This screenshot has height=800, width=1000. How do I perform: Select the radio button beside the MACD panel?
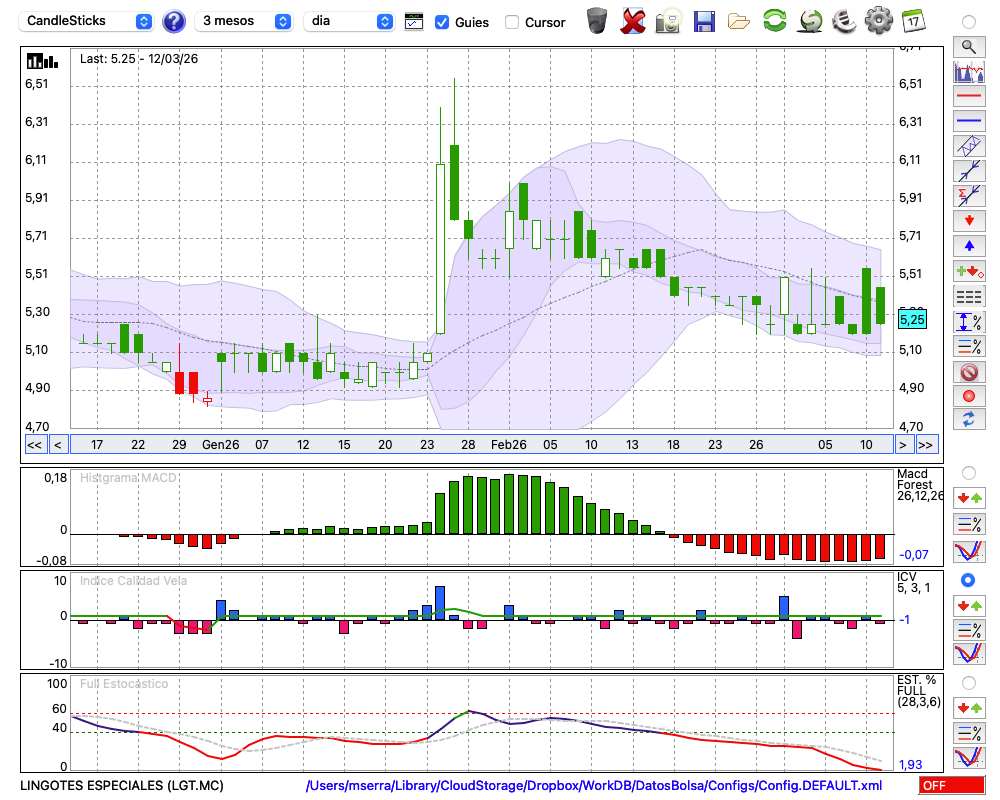pos(968,472)
